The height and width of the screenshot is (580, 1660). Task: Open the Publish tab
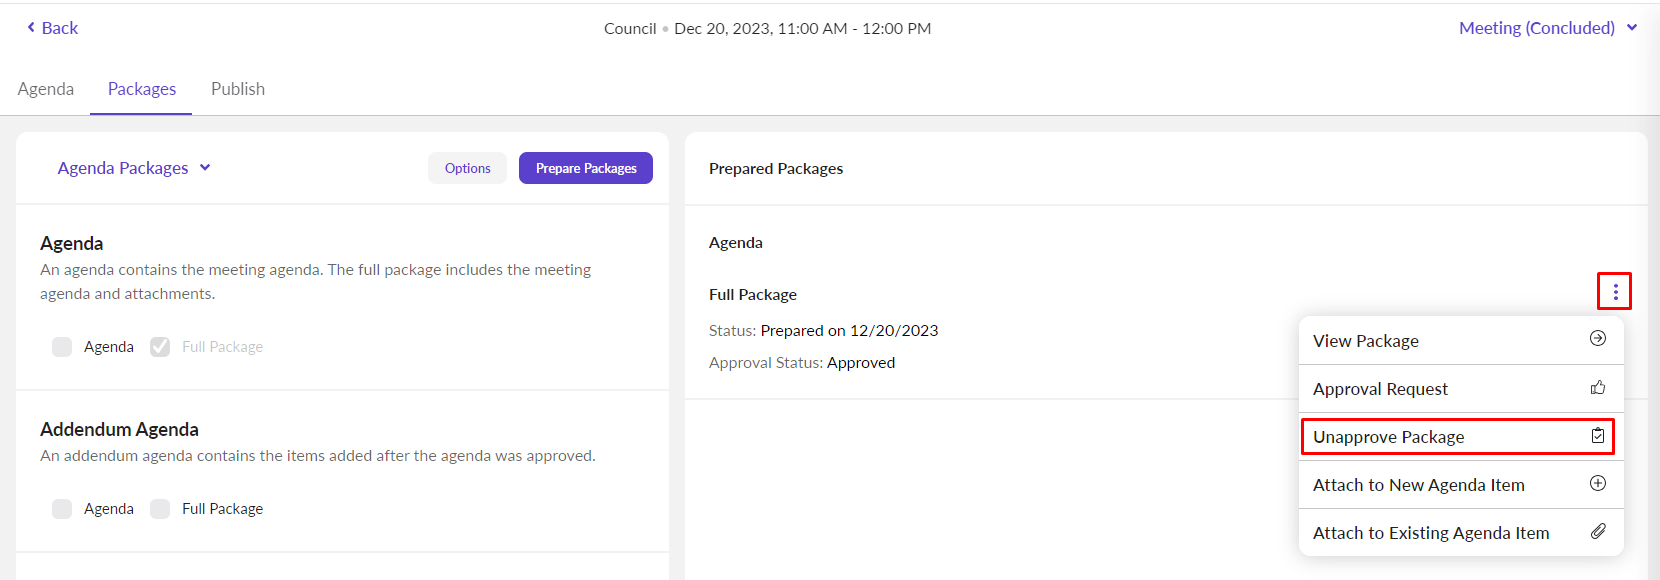click(x=238, y=89)
